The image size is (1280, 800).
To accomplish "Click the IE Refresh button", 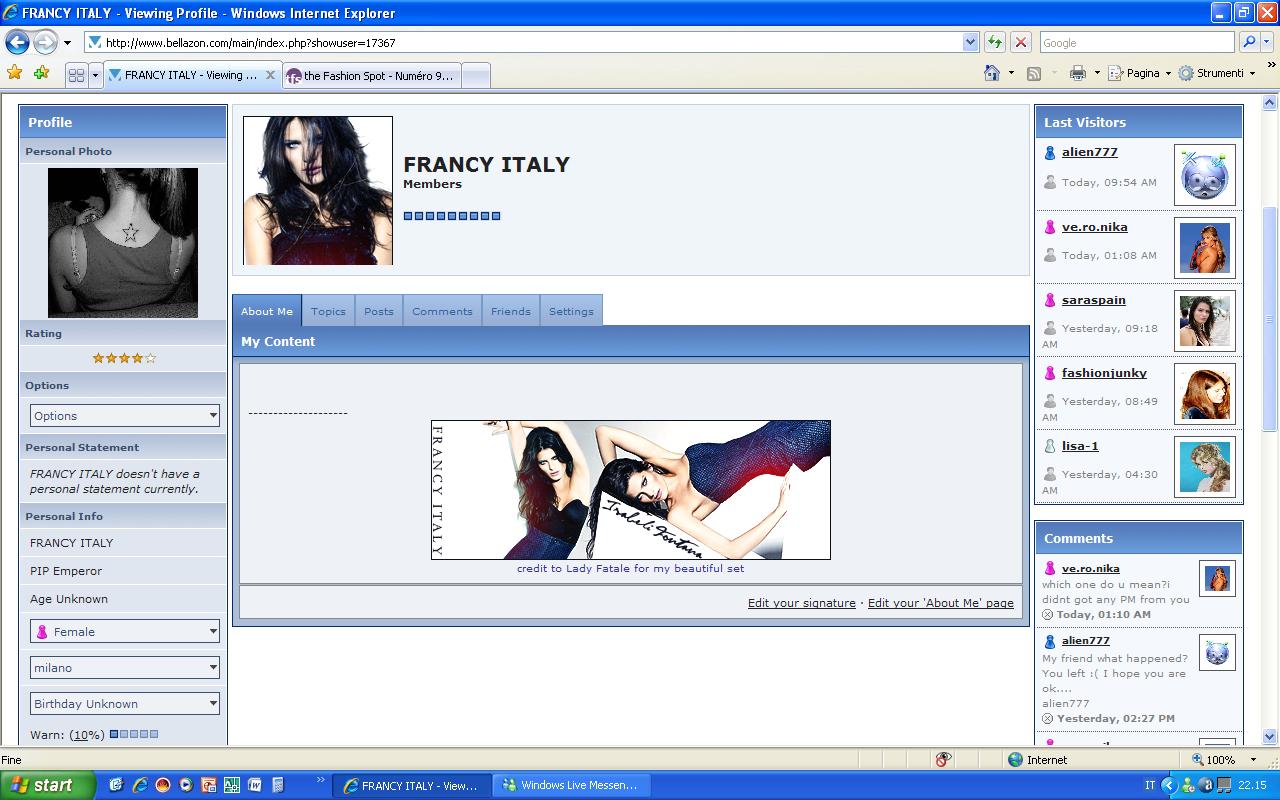I will [x=995, y=42].
